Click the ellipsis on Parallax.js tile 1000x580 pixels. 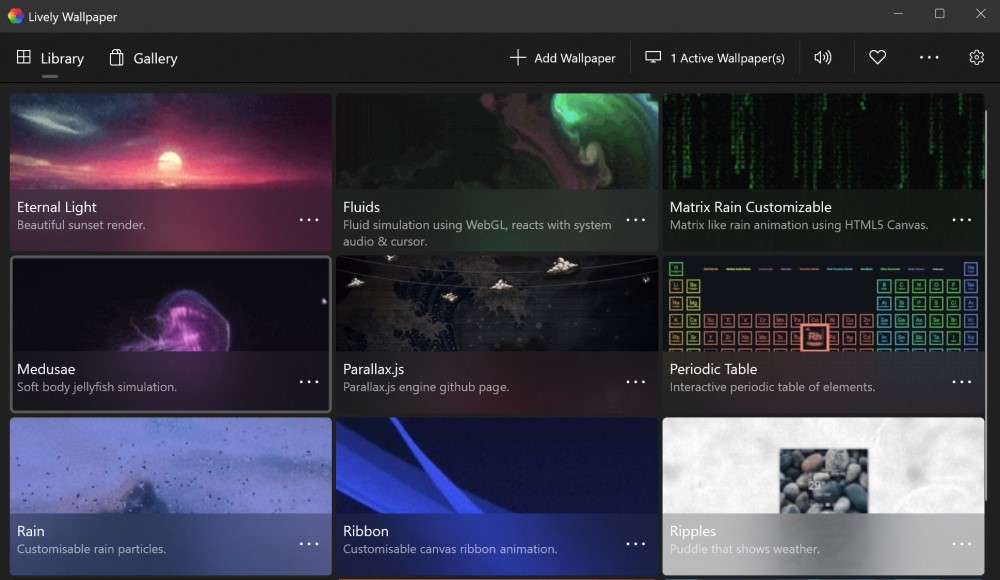636,382
